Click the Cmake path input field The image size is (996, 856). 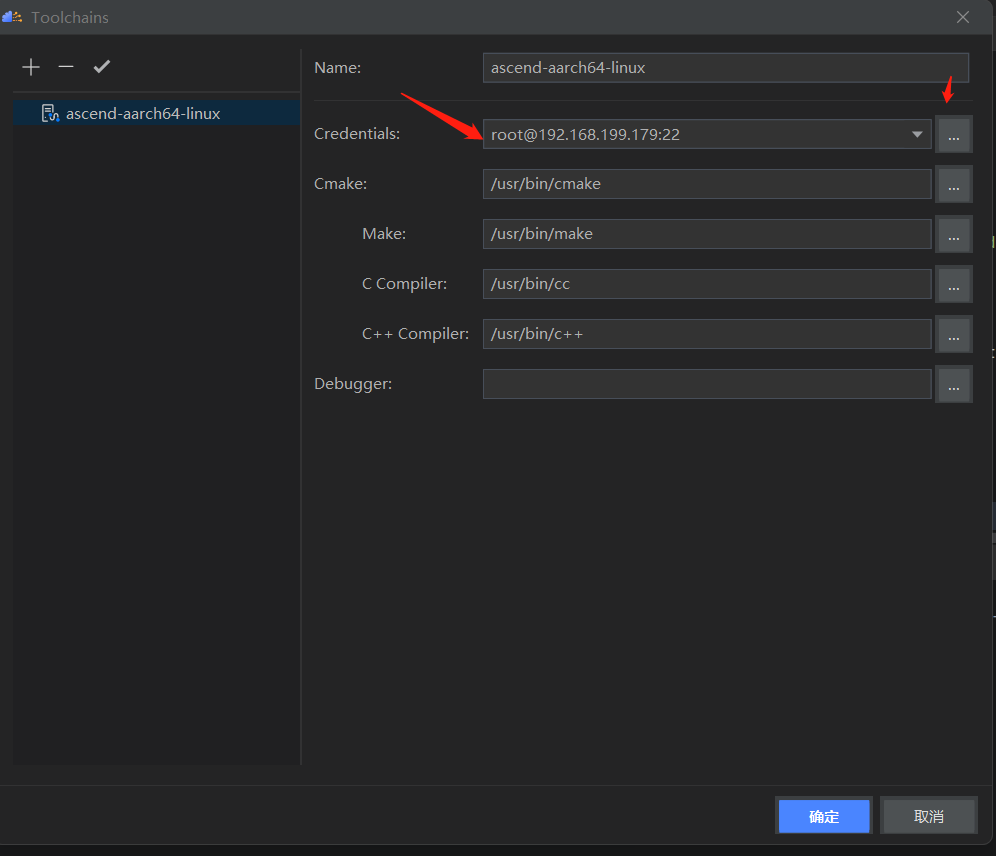coord(706,184)
